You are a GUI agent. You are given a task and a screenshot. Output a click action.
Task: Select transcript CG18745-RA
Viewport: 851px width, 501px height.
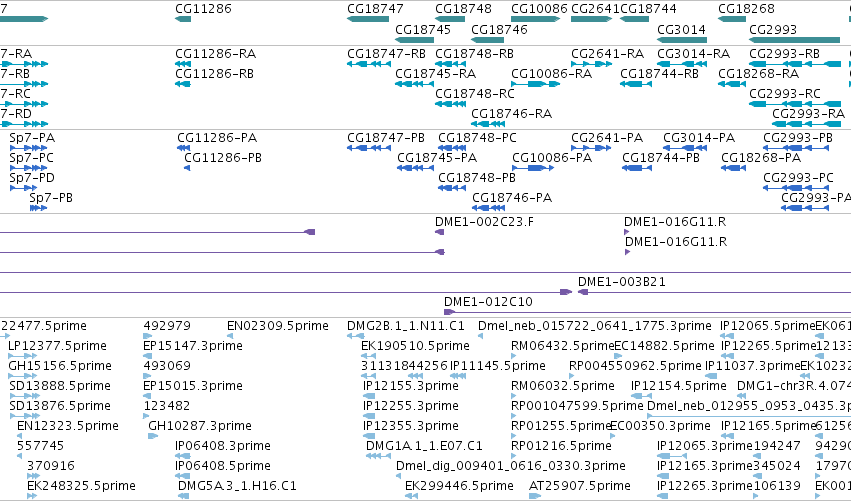(x=435, y=73)
